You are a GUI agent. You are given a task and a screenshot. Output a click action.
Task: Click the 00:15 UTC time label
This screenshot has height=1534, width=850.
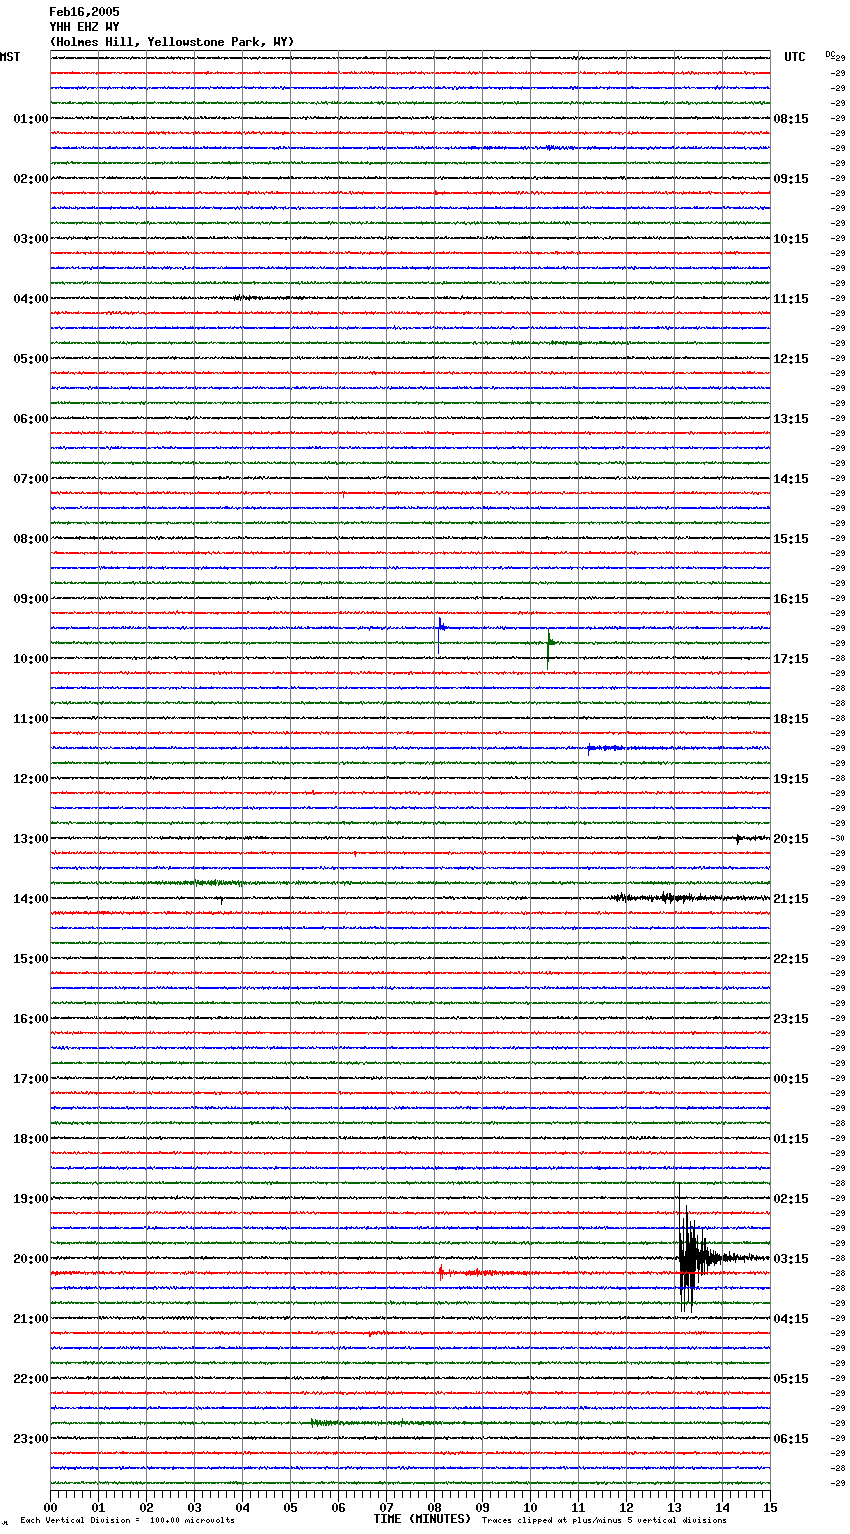[x=791, y=1079]
